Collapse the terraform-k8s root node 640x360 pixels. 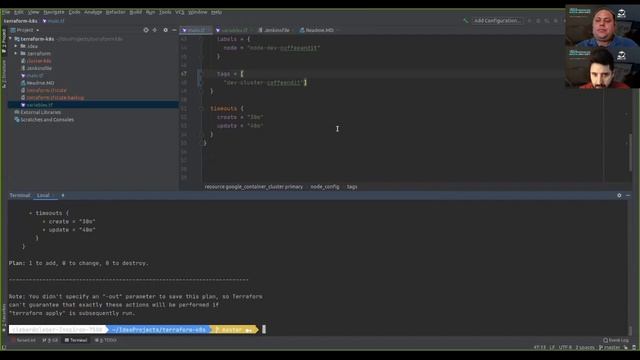click(11, 39)
